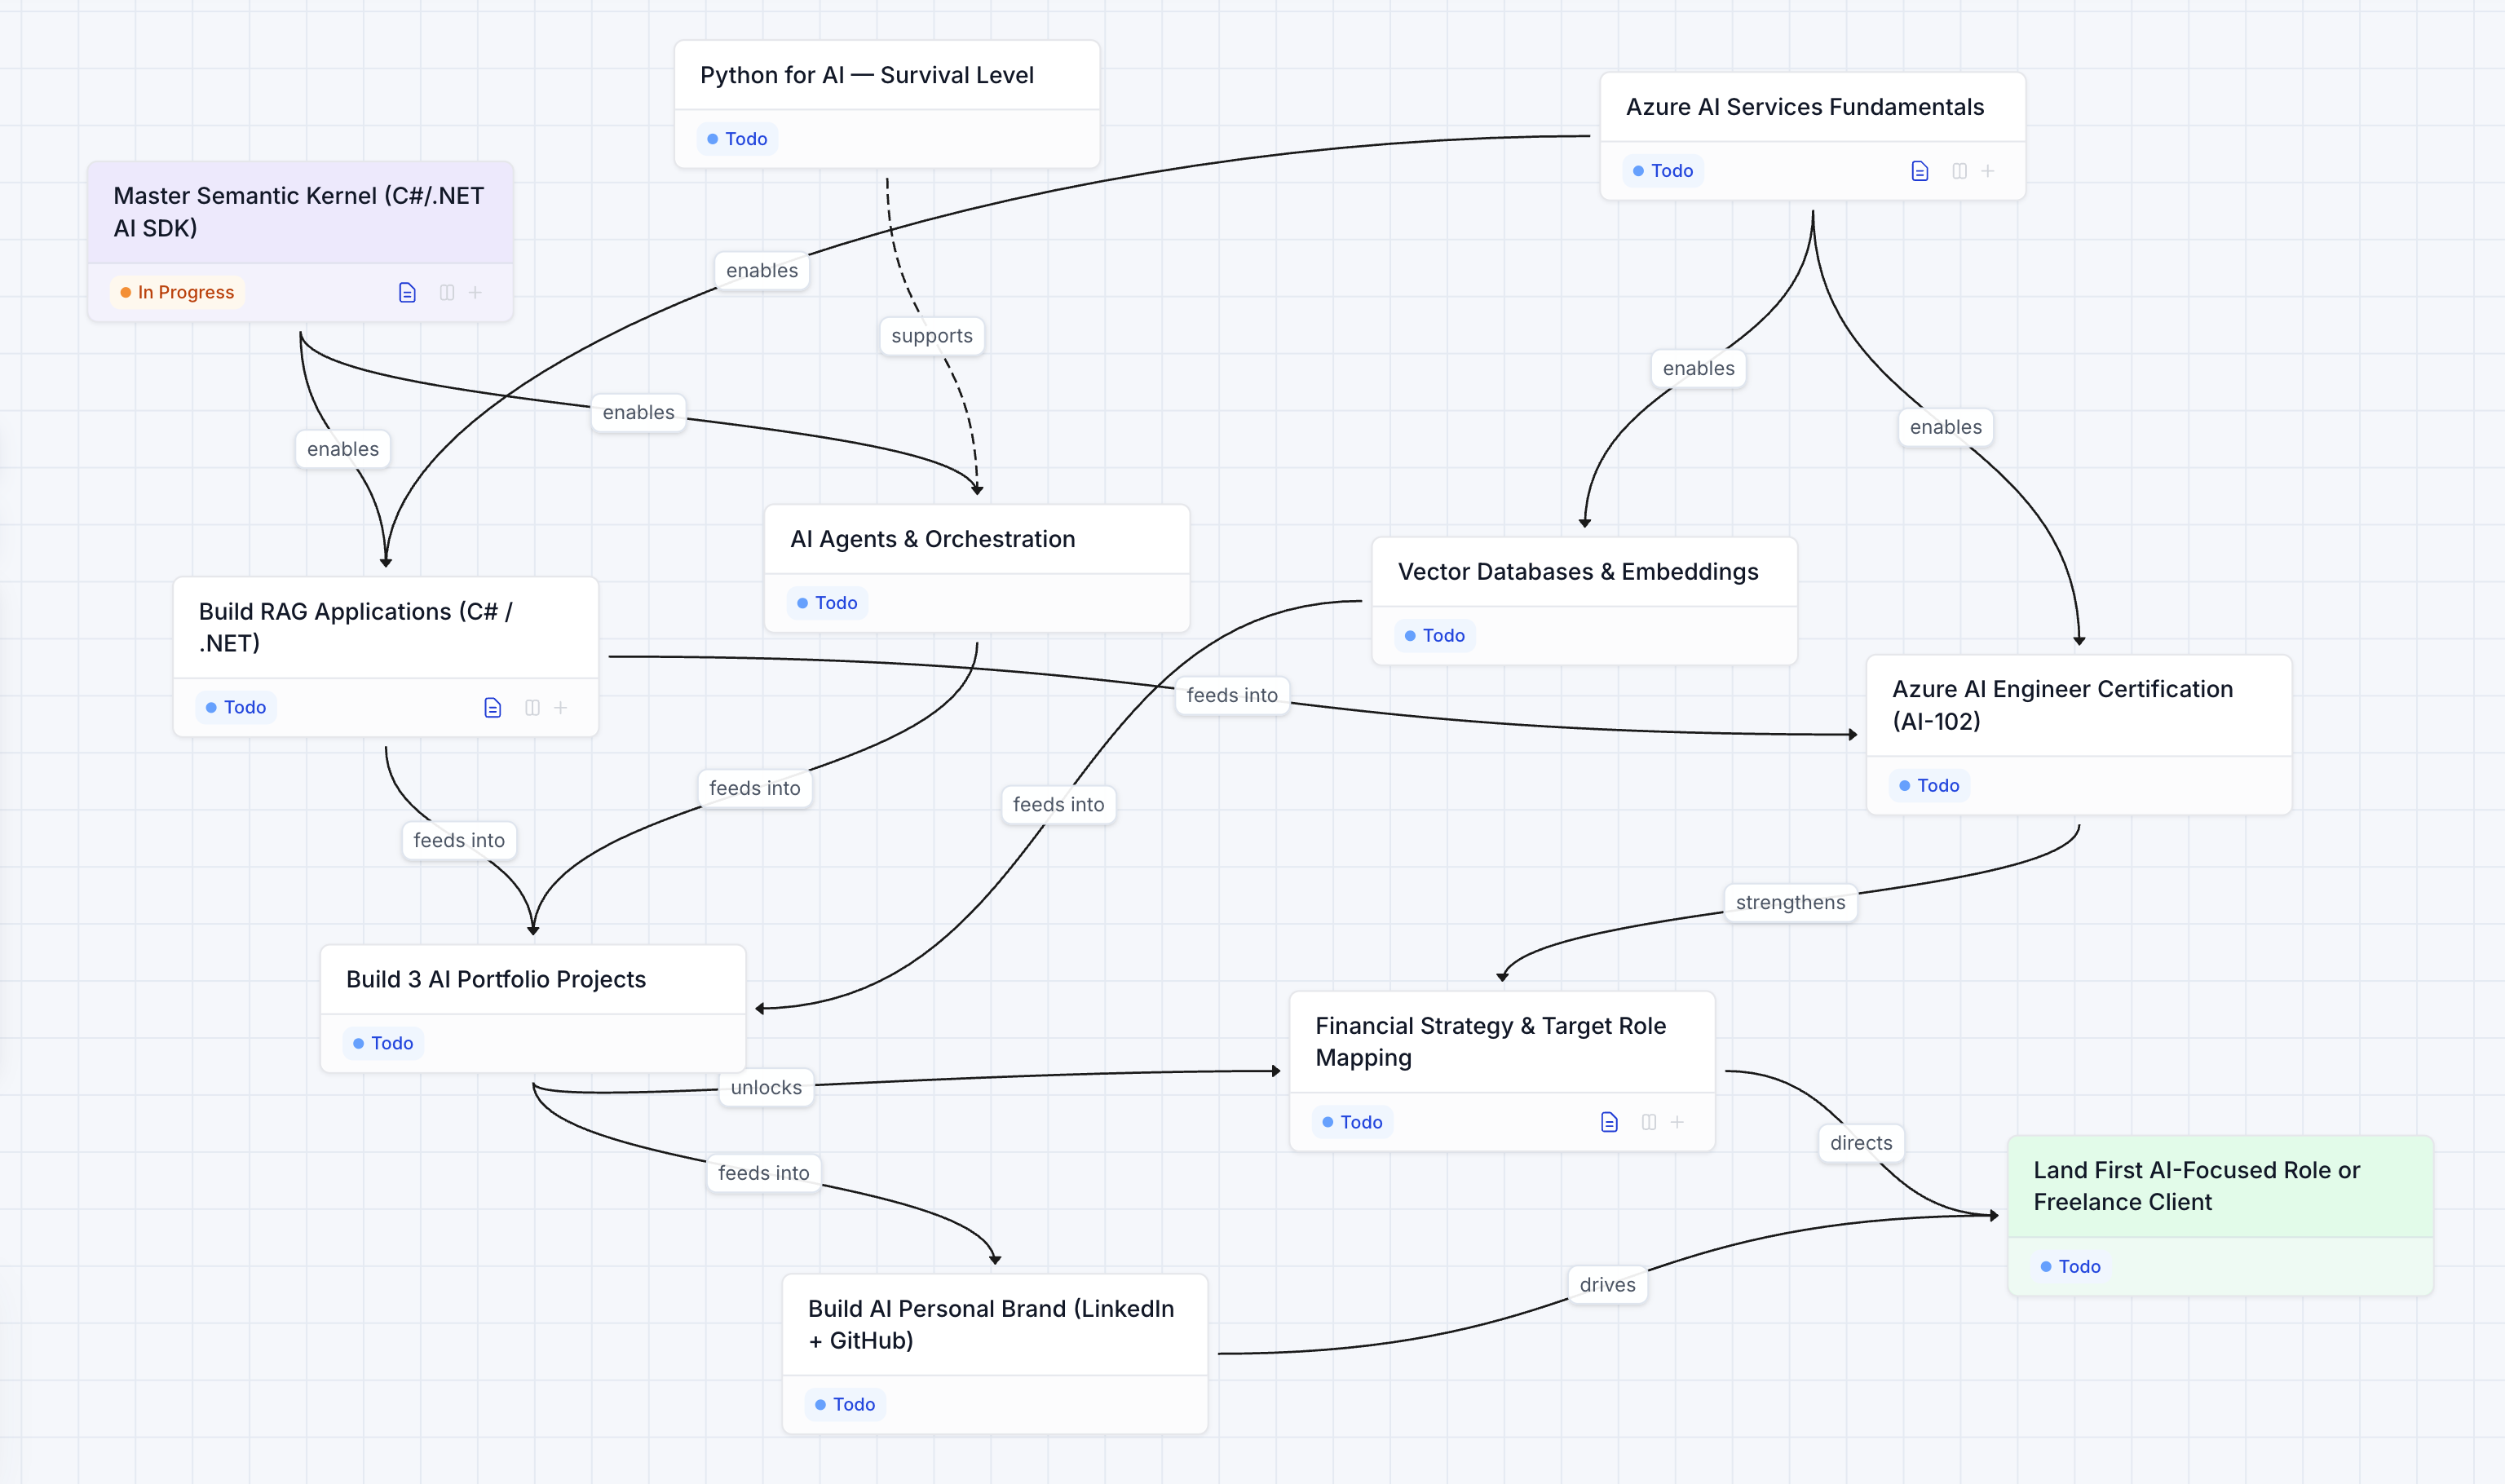This screenshot has height=1484, width=2505.
Task: Select the Land First AI-Focused Role title
Action: click(x=2196, y=1186)
